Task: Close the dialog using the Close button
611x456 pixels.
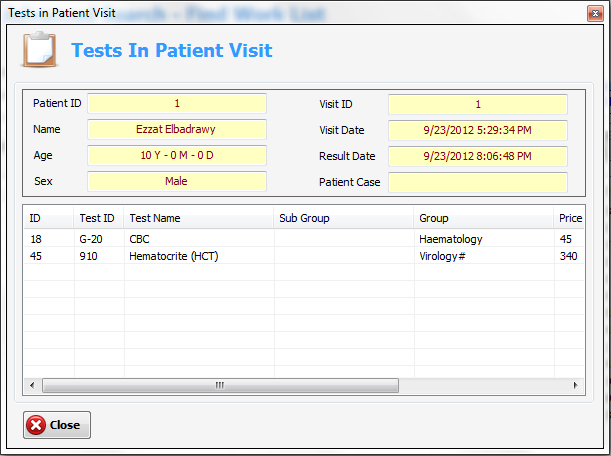Action: tap(57, 425)
